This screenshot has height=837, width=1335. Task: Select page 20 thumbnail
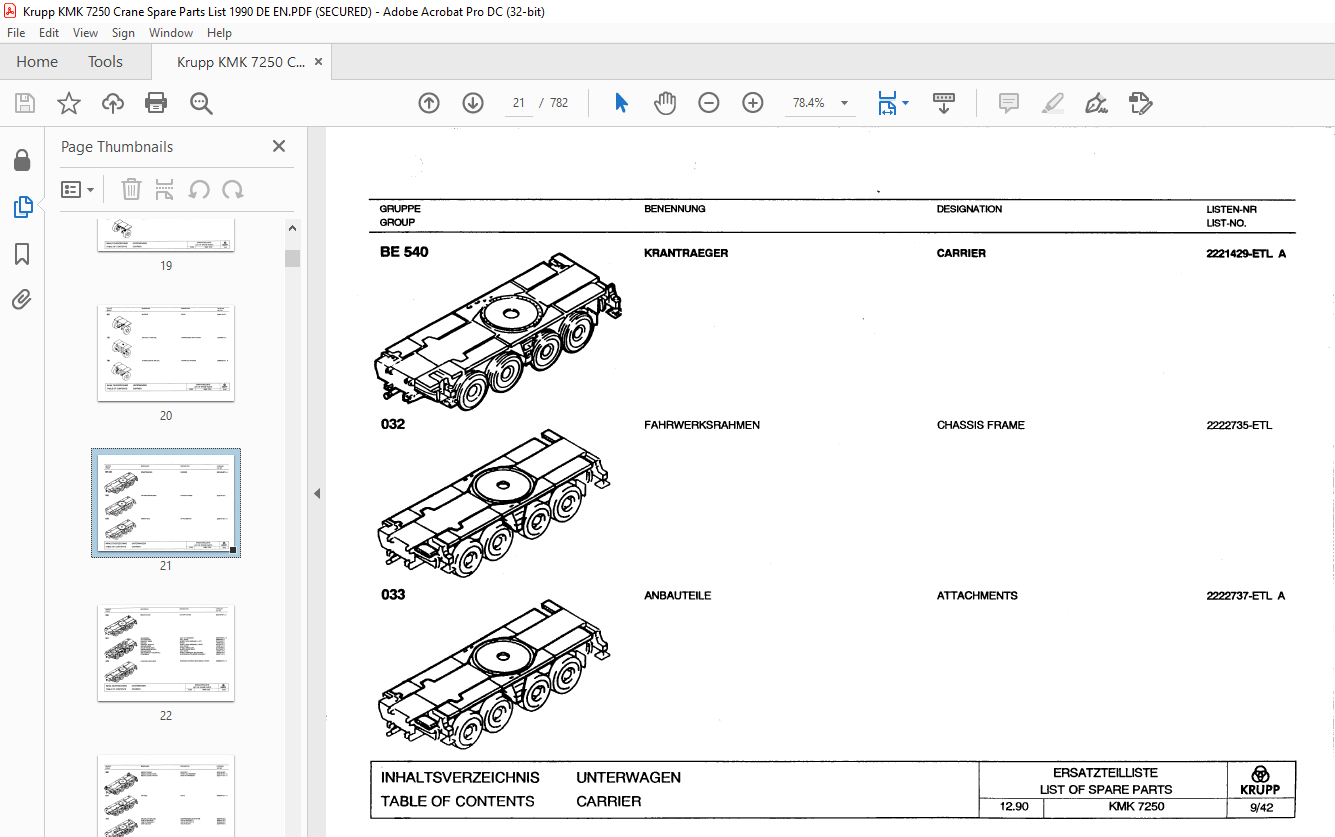[166, 353]
